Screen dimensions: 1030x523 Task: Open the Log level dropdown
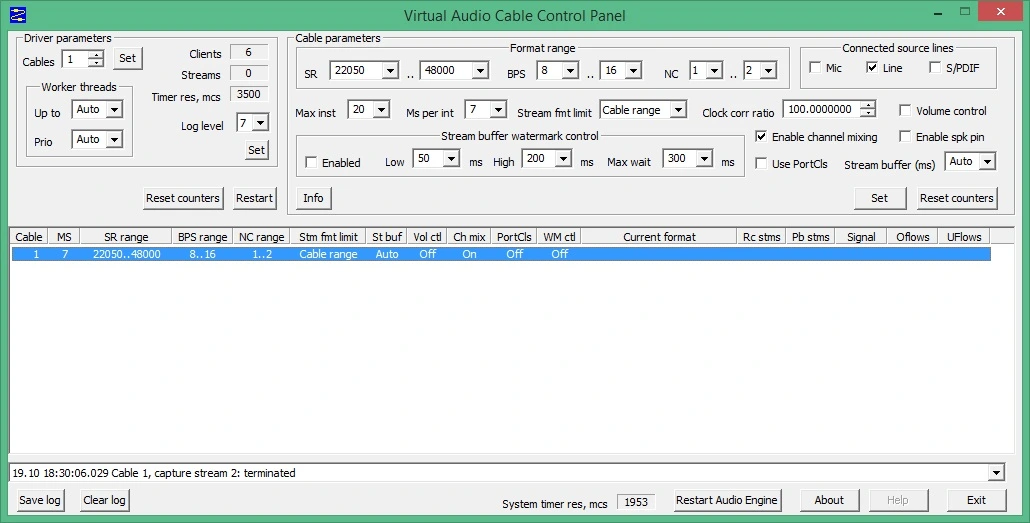(261, 123)
